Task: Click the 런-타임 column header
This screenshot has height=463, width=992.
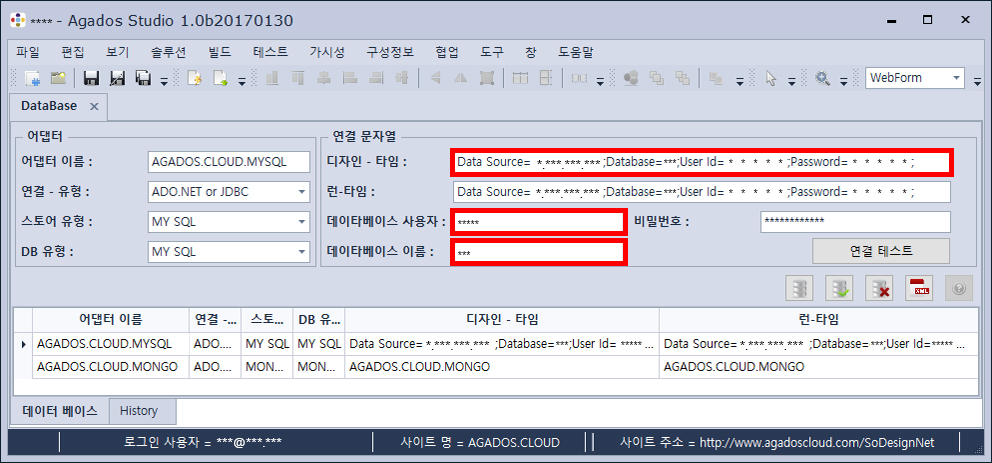Action: click(x=819, y=320)
